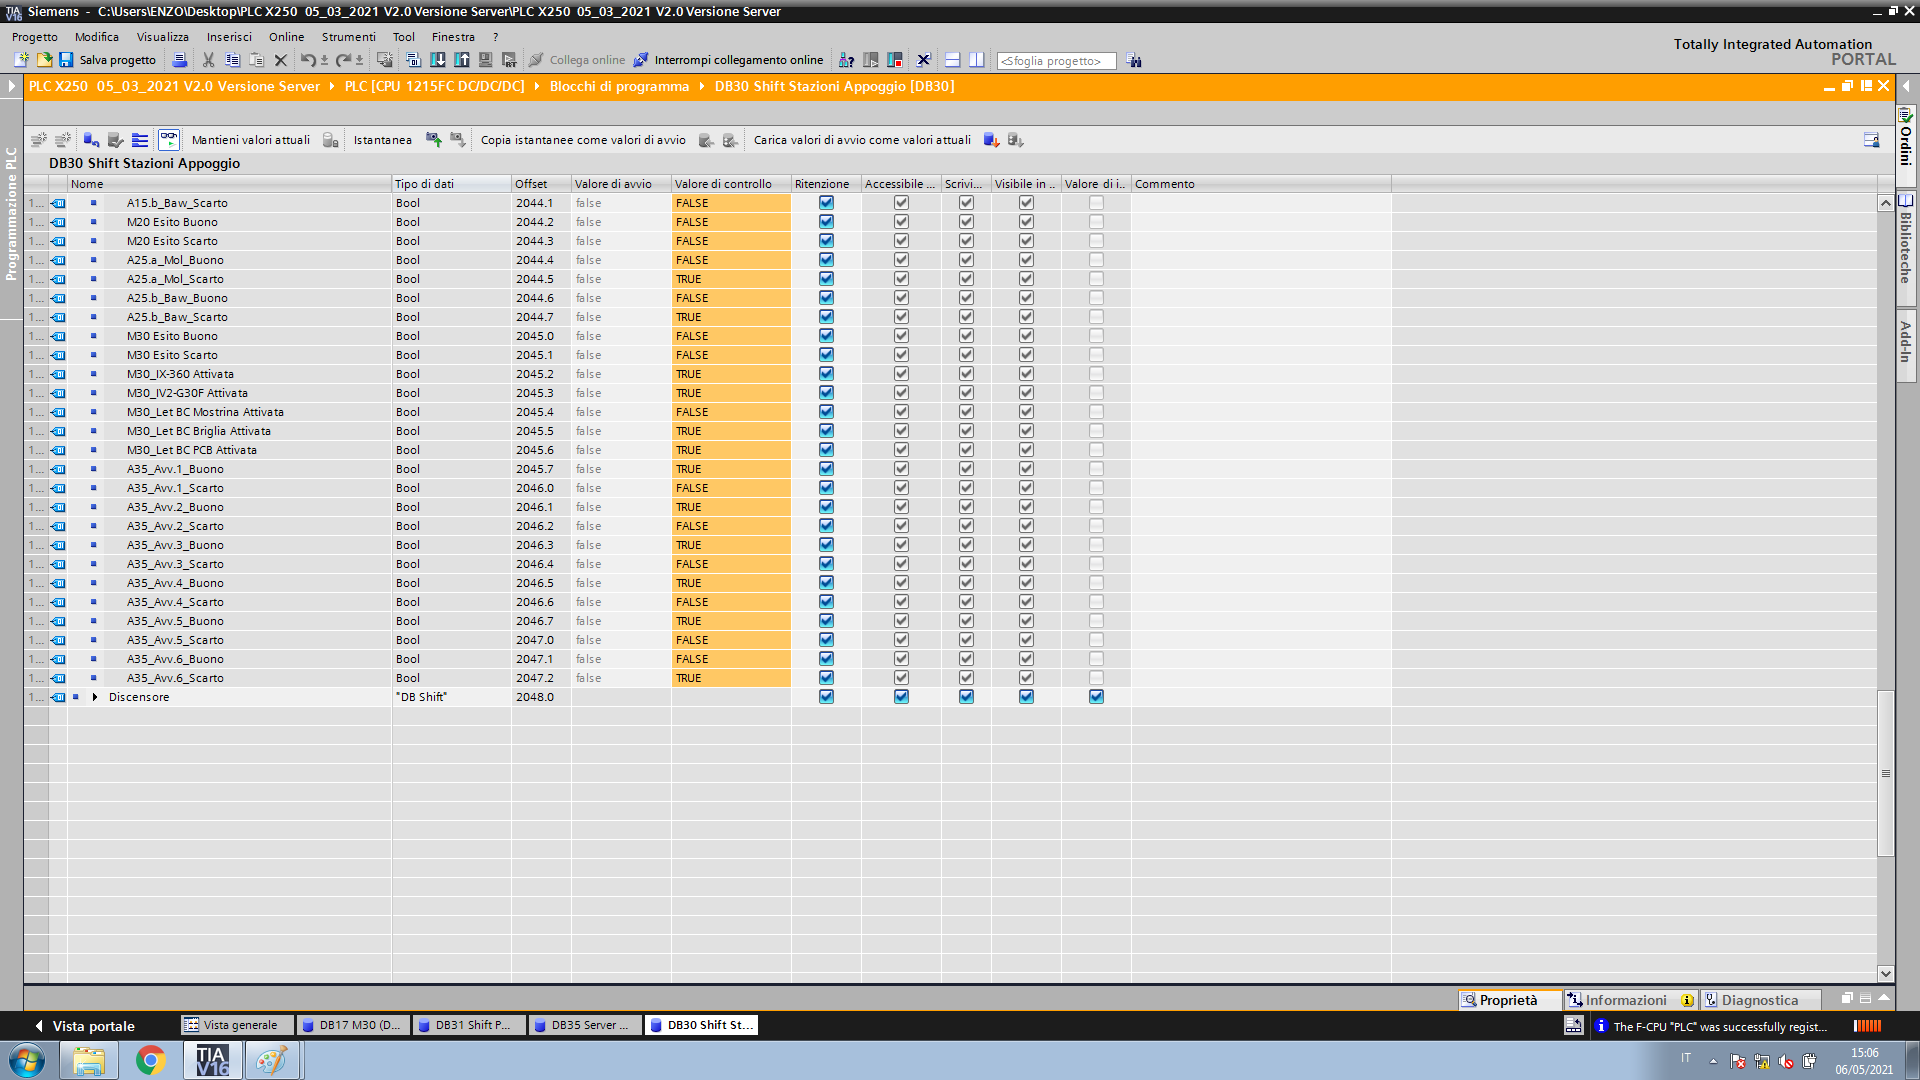Click the print icon in the toolbar
This screenshot has width=1920, height=1080.
[180, 60]
